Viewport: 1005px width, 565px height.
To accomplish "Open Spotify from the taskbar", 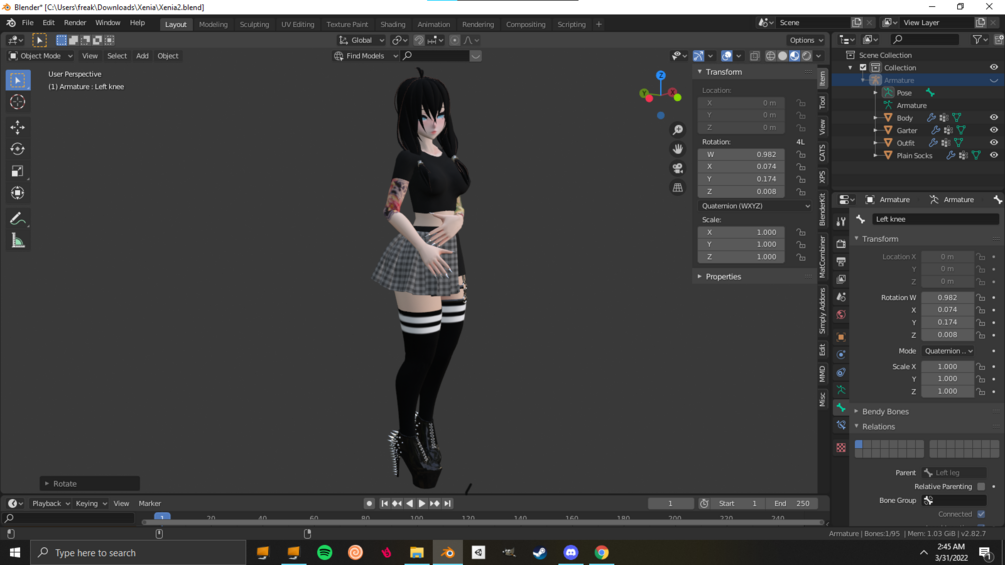I will (324, 552).
